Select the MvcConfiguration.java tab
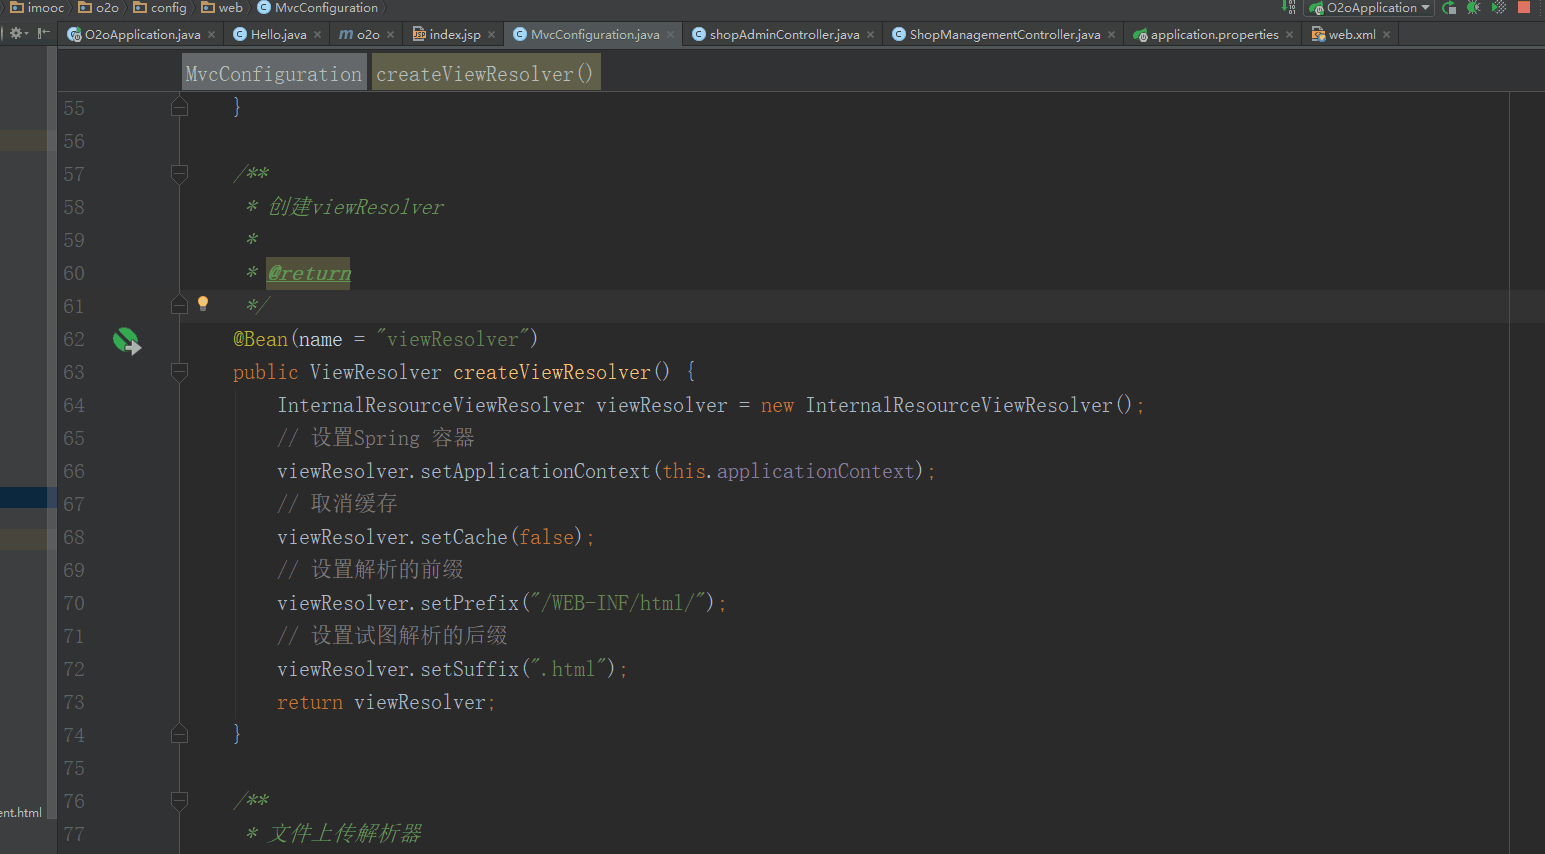This screenshot has width=1545, height=854. click(x=594, y=34)
